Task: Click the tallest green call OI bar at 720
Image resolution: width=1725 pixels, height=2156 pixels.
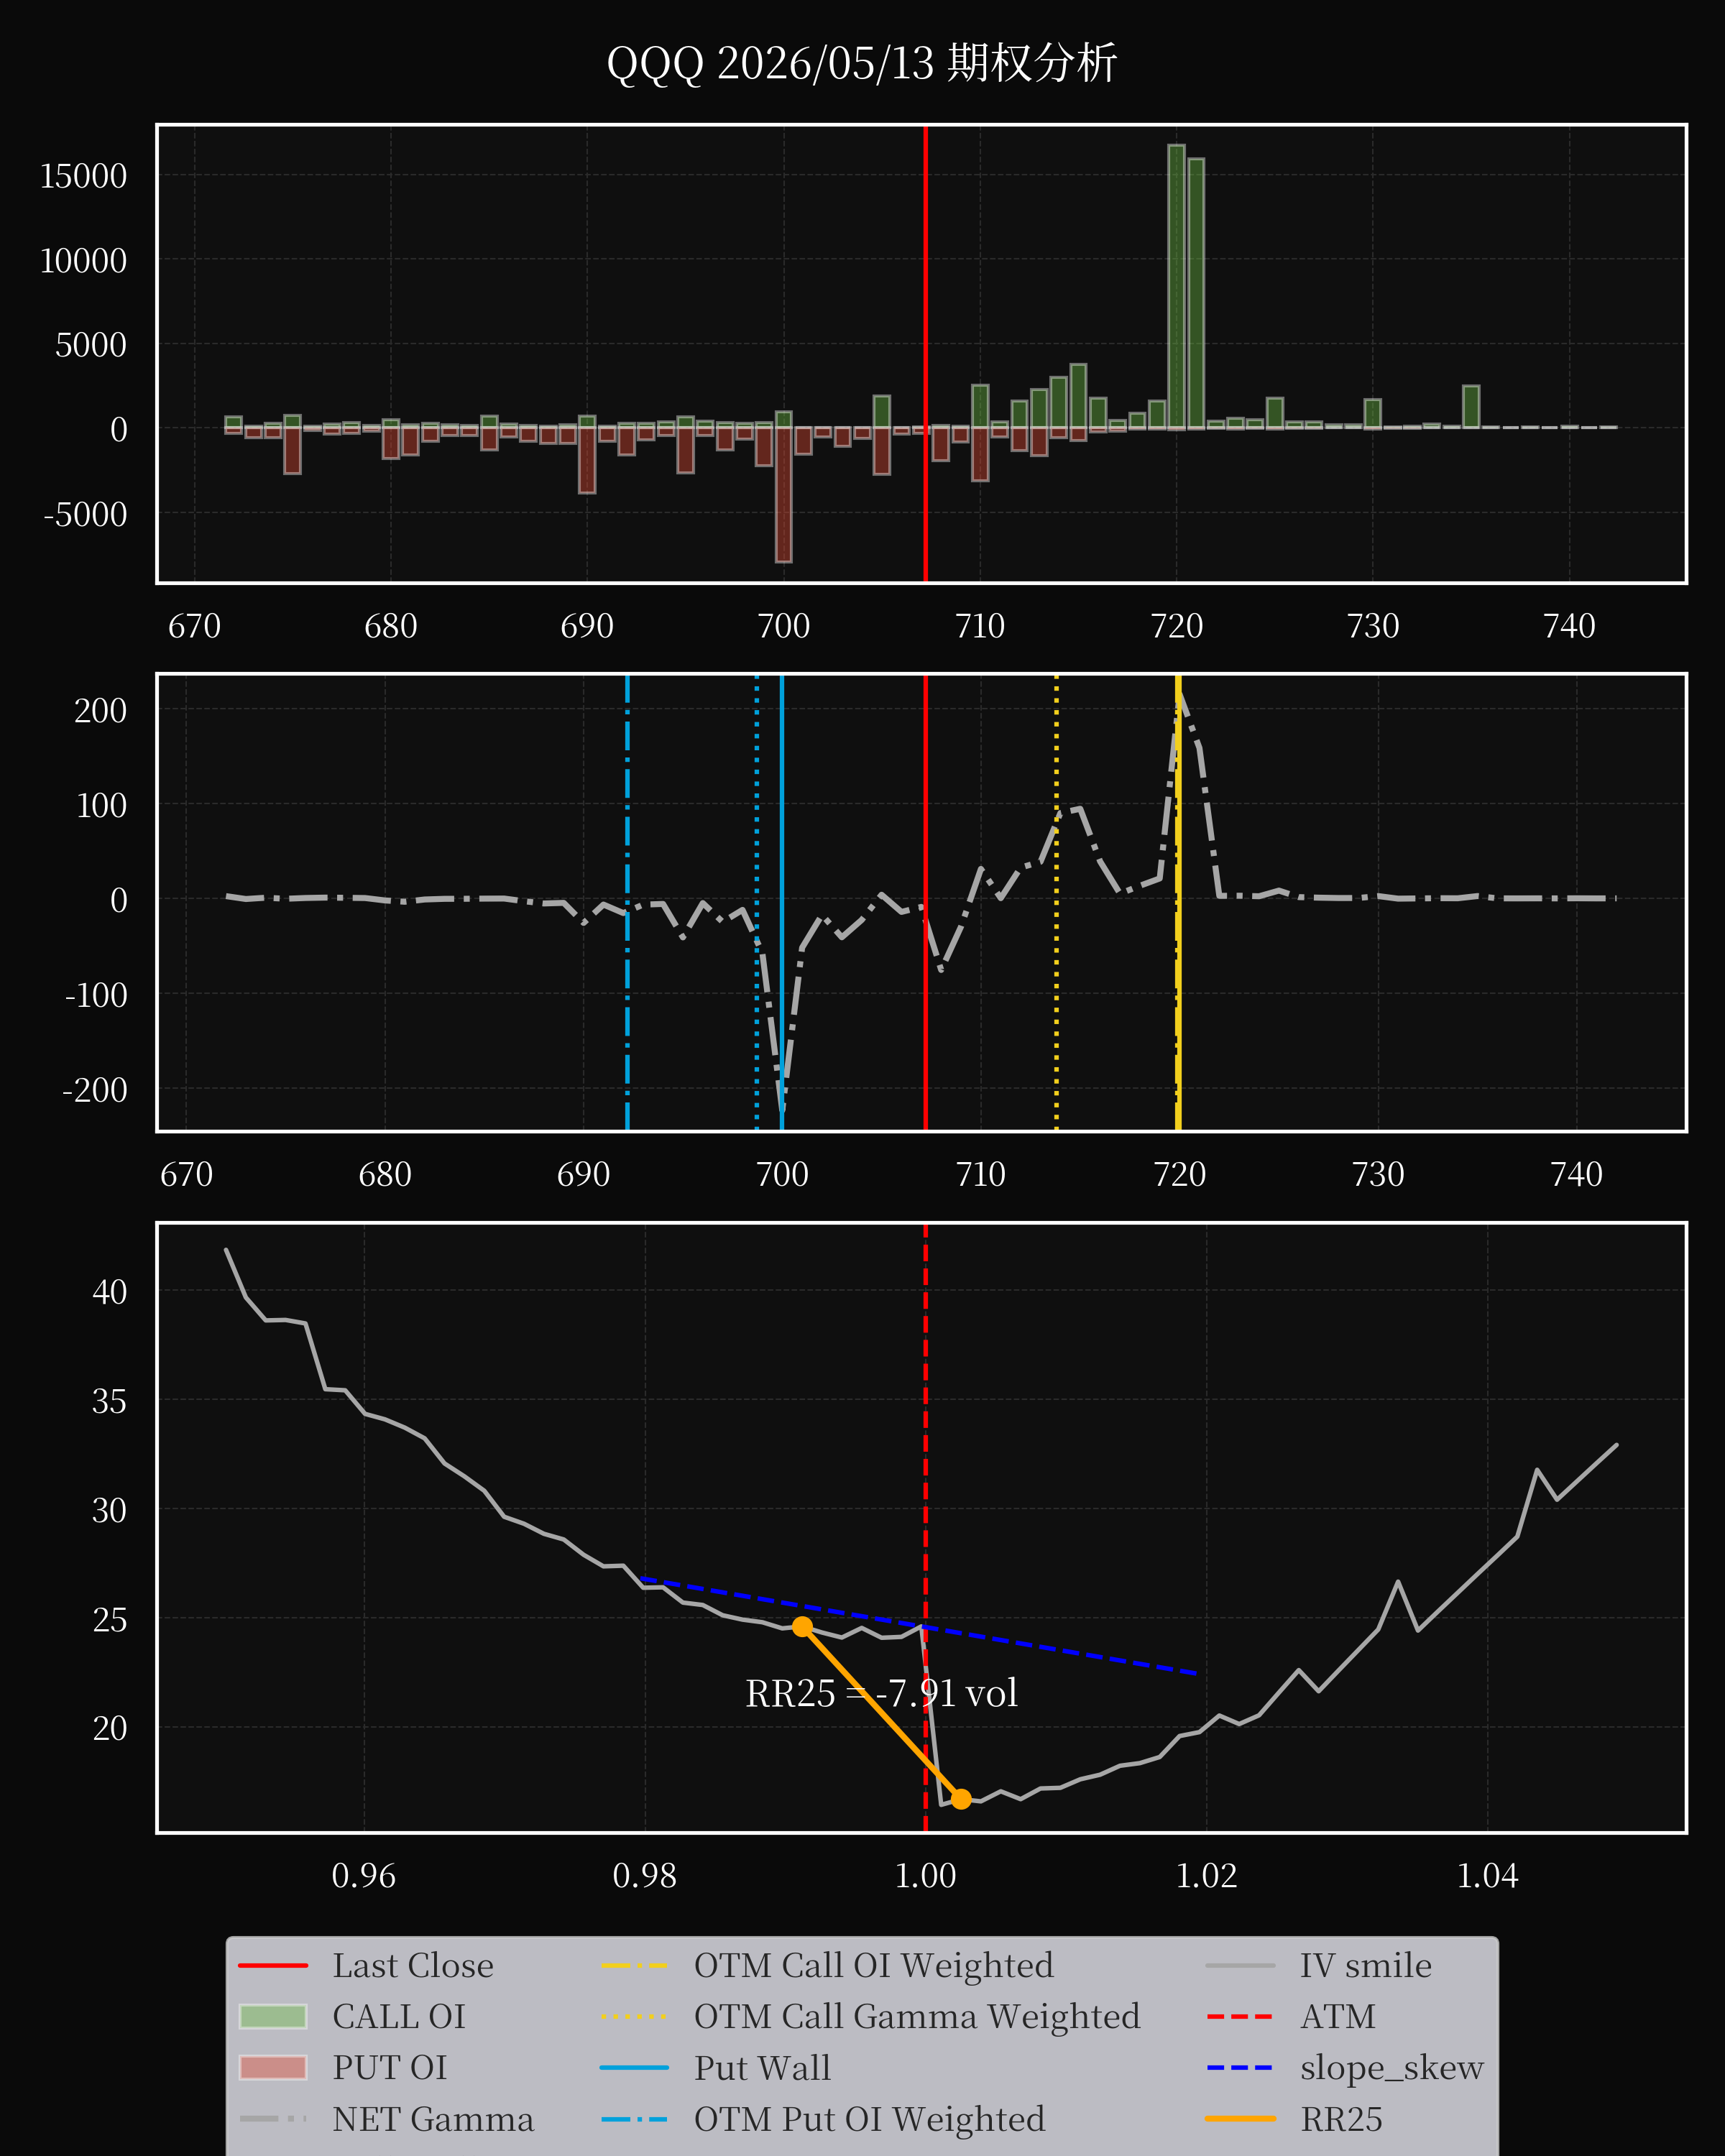Action: tap(1176, 287)
